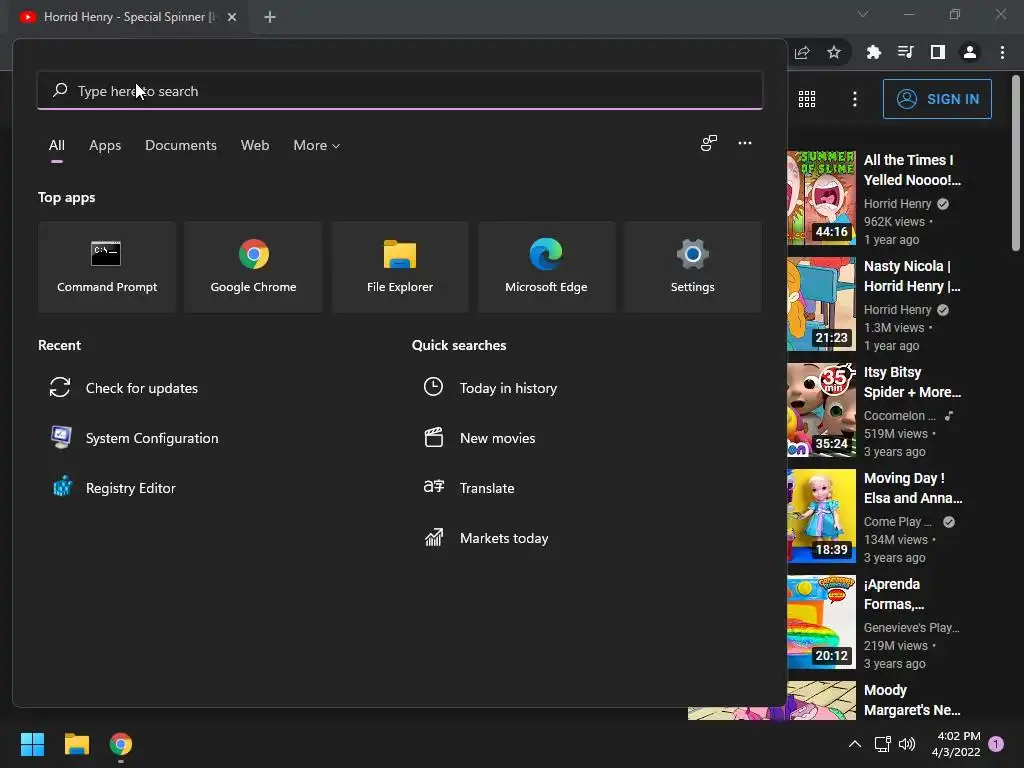Expand the More dropdown in search filters
The image size is (1024, 768).
click(317, 146)
